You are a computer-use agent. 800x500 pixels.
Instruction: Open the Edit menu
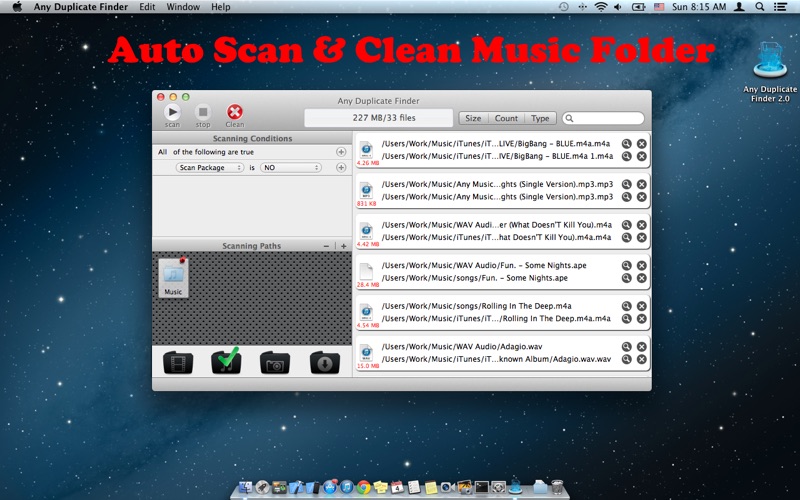(147, 7)
